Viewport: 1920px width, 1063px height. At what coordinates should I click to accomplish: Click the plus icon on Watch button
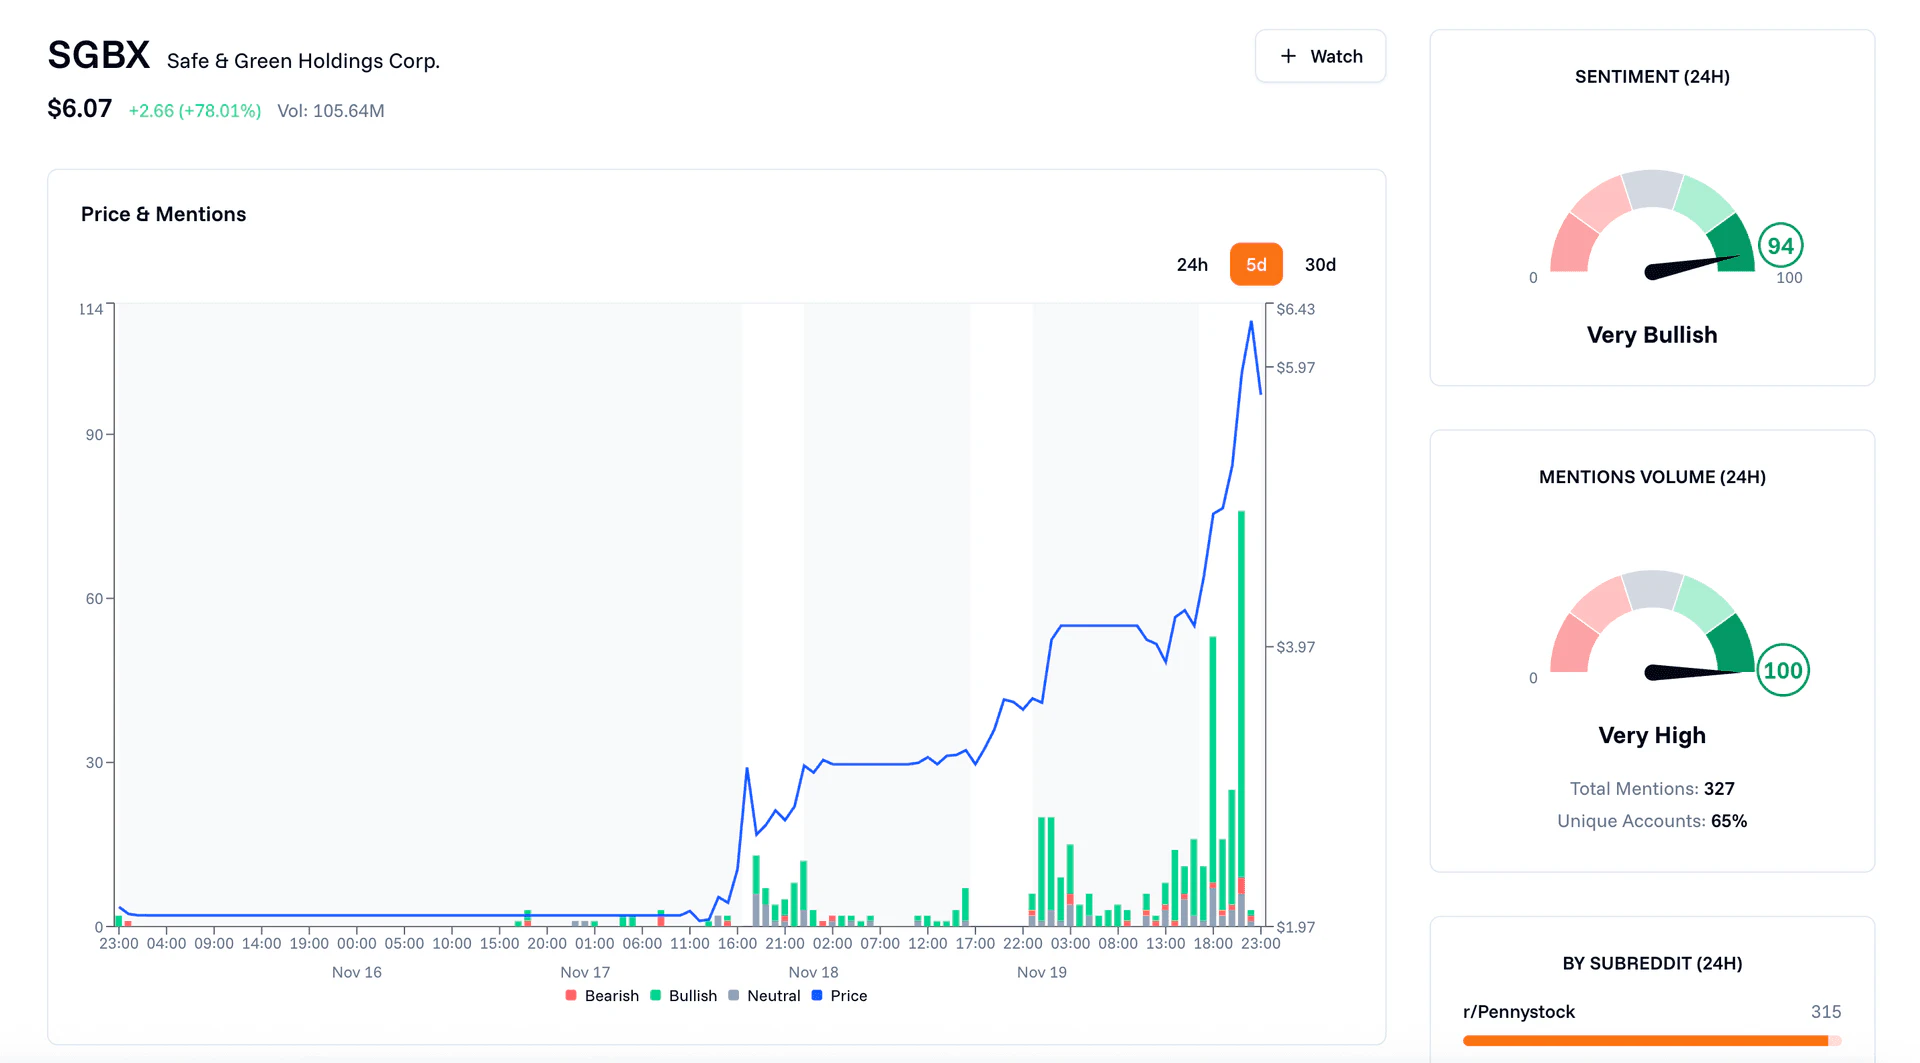click(x=1290, y=56)
